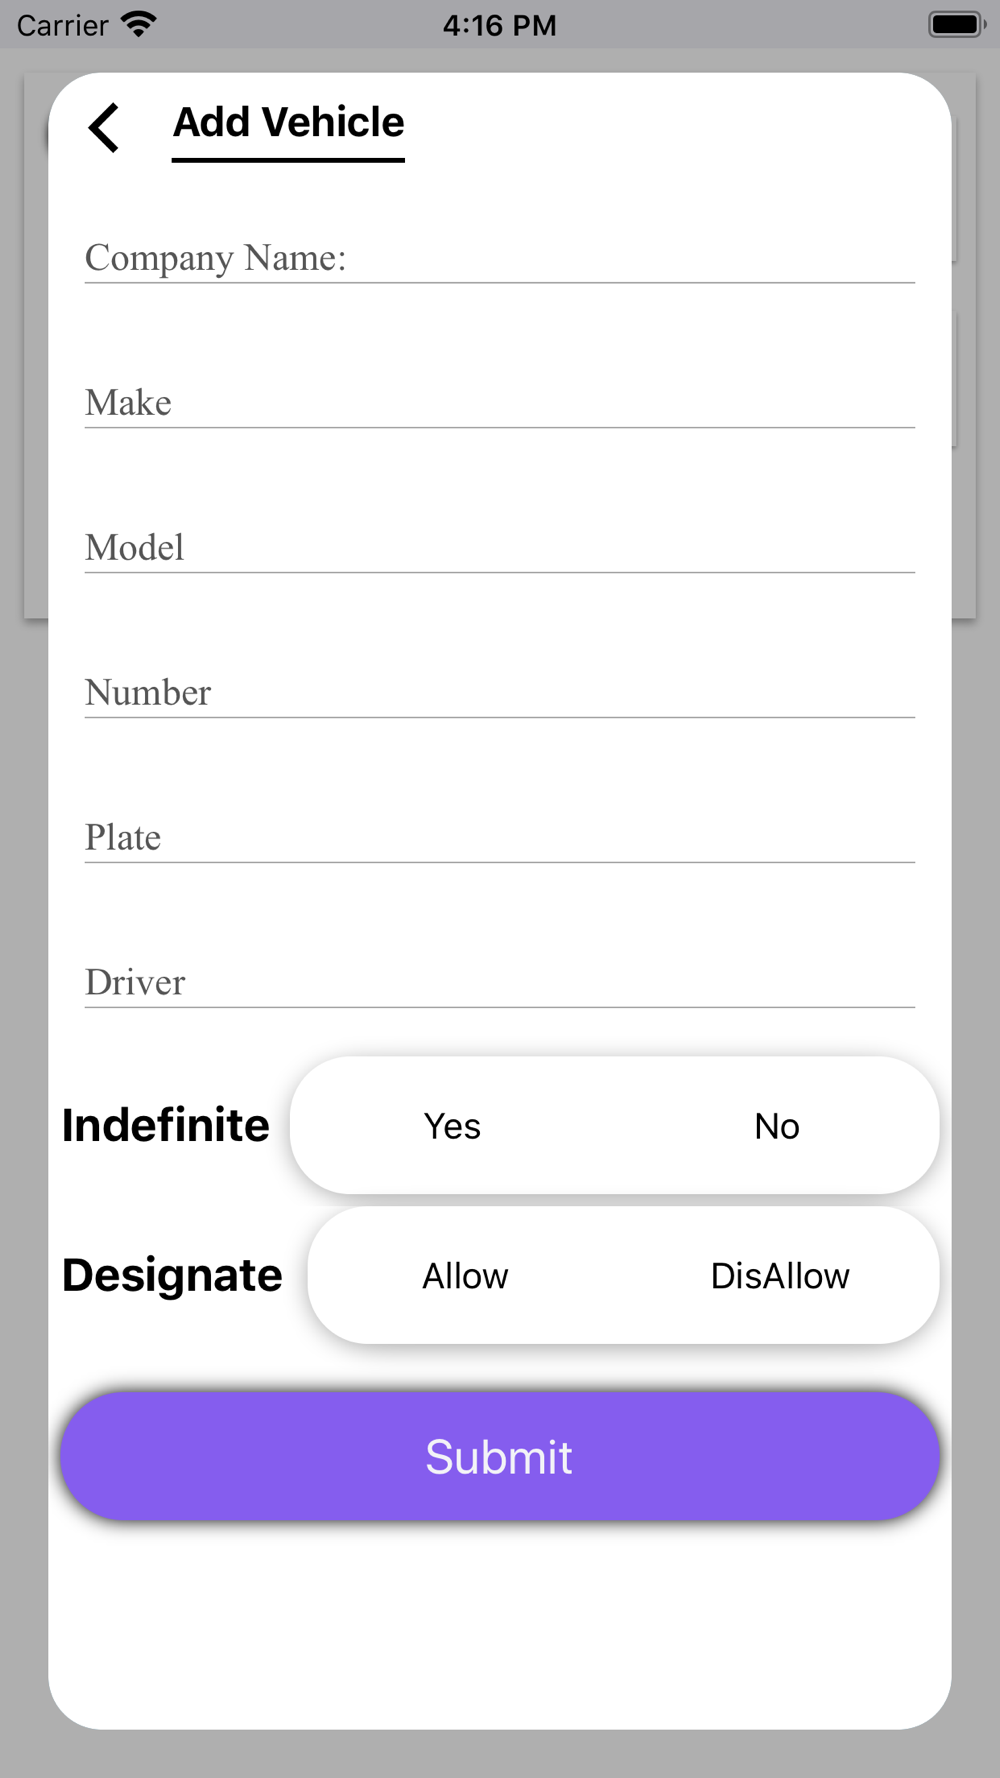
Task: Tap the Make input field
Action: (x=500, y=403)
